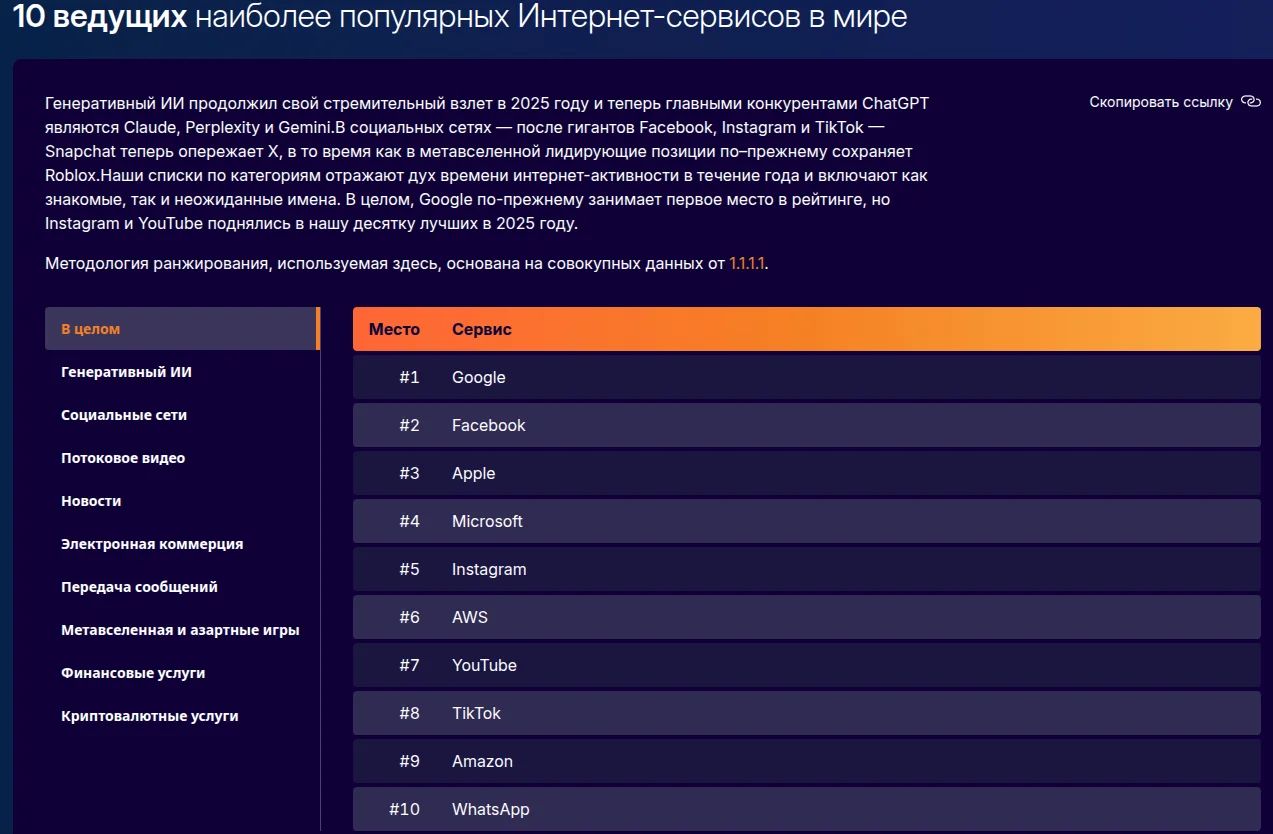Image resolution: width=1273 pixels, height=834 pixels.
Task: Click the #5 rank number
Action: point(409,569)
